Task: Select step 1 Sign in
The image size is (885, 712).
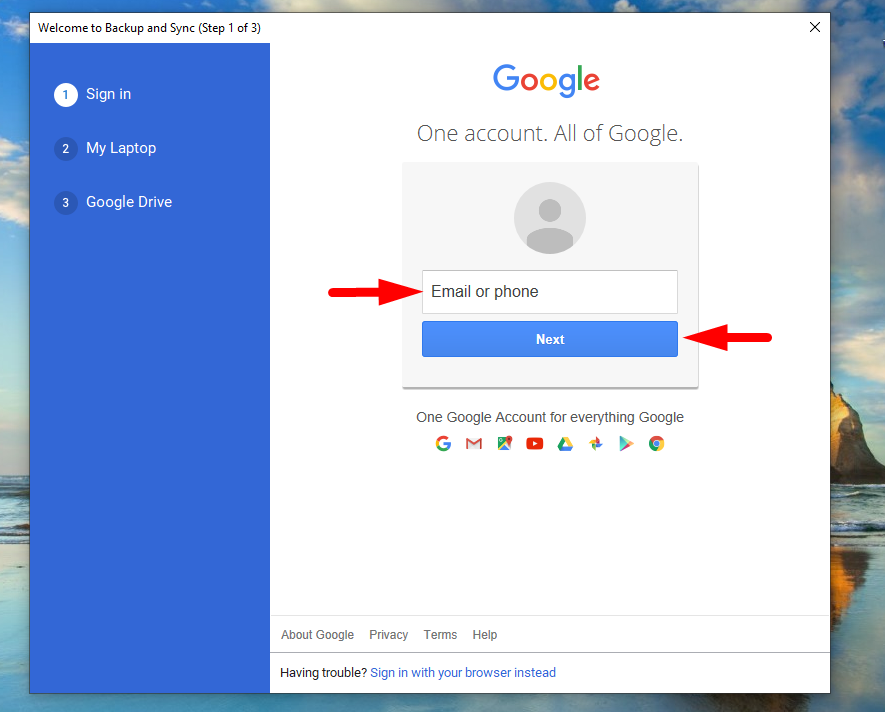Action: point(93,94)
